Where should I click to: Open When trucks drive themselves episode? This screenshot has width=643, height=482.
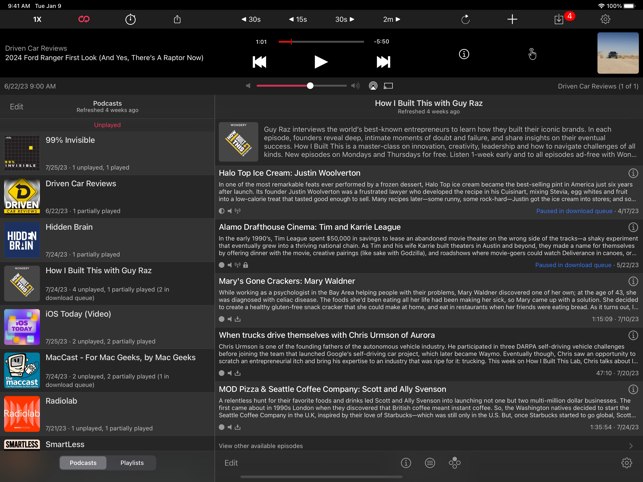(x=429, y=354)
